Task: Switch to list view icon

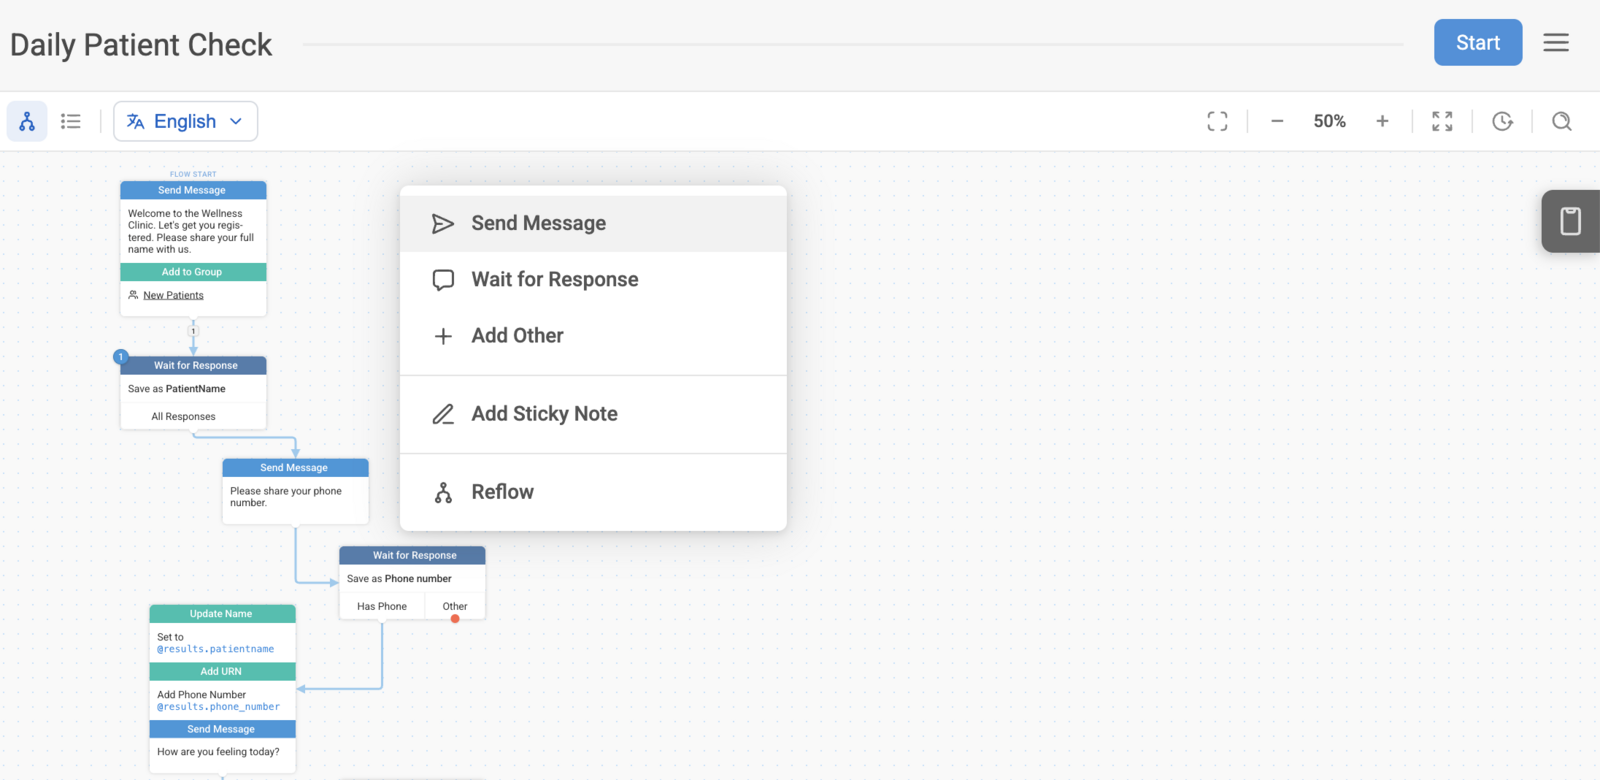Action: 71,121
